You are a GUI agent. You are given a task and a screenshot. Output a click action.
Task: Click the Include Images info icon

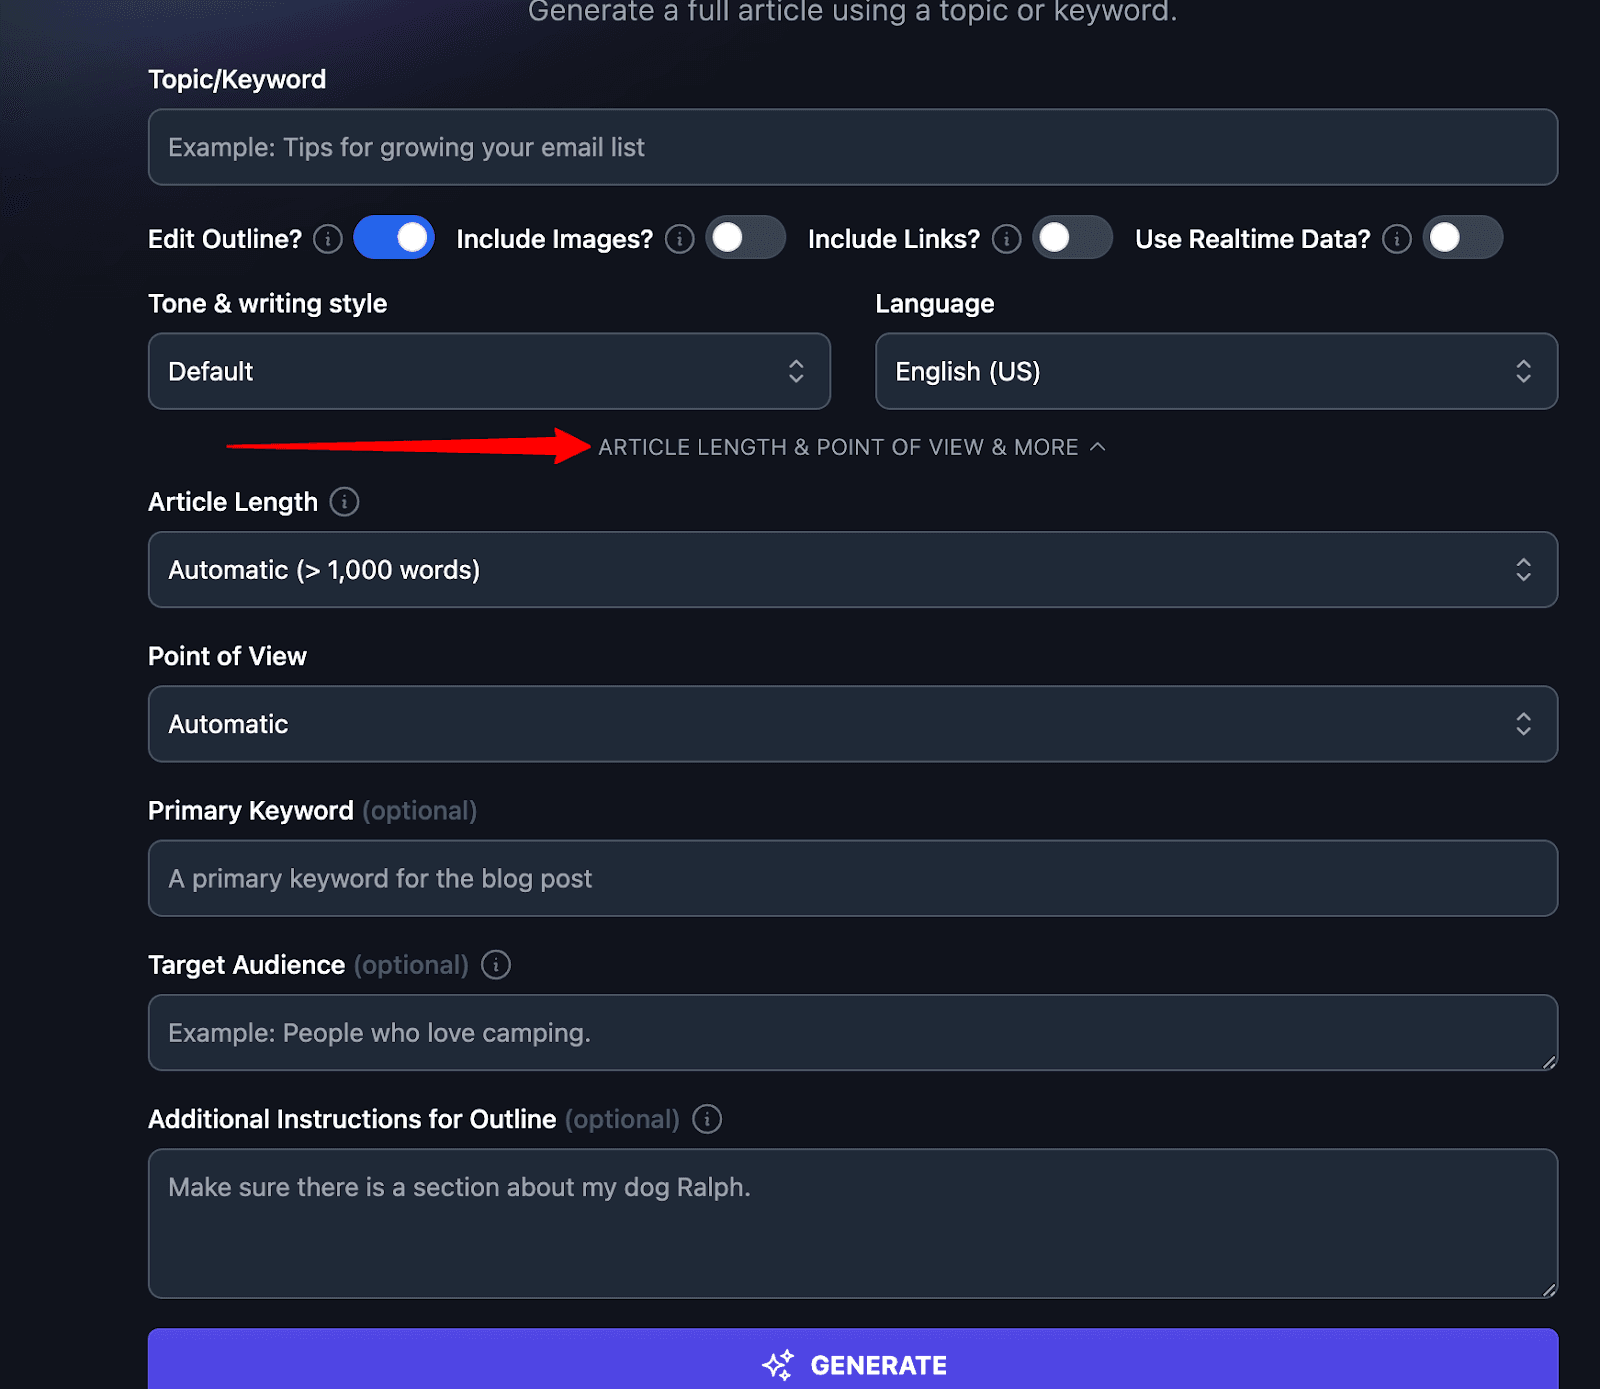pyautogui.click(x=679, y=238)
